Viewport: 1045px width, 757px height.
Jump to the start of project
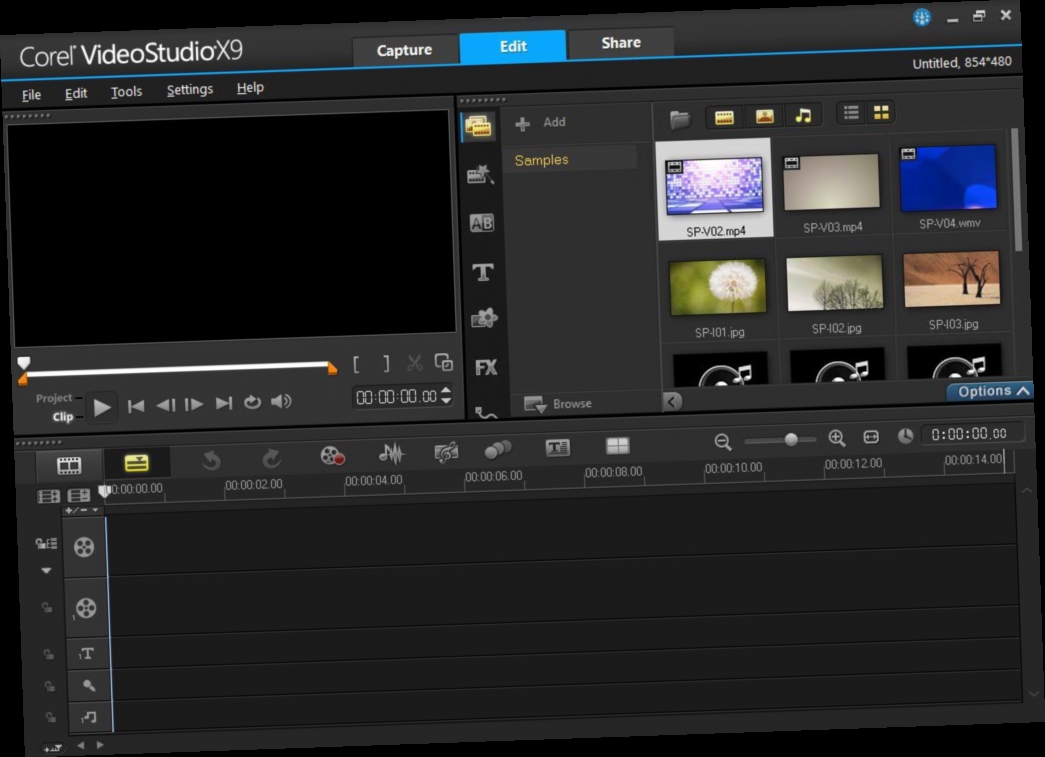(136, 406)
